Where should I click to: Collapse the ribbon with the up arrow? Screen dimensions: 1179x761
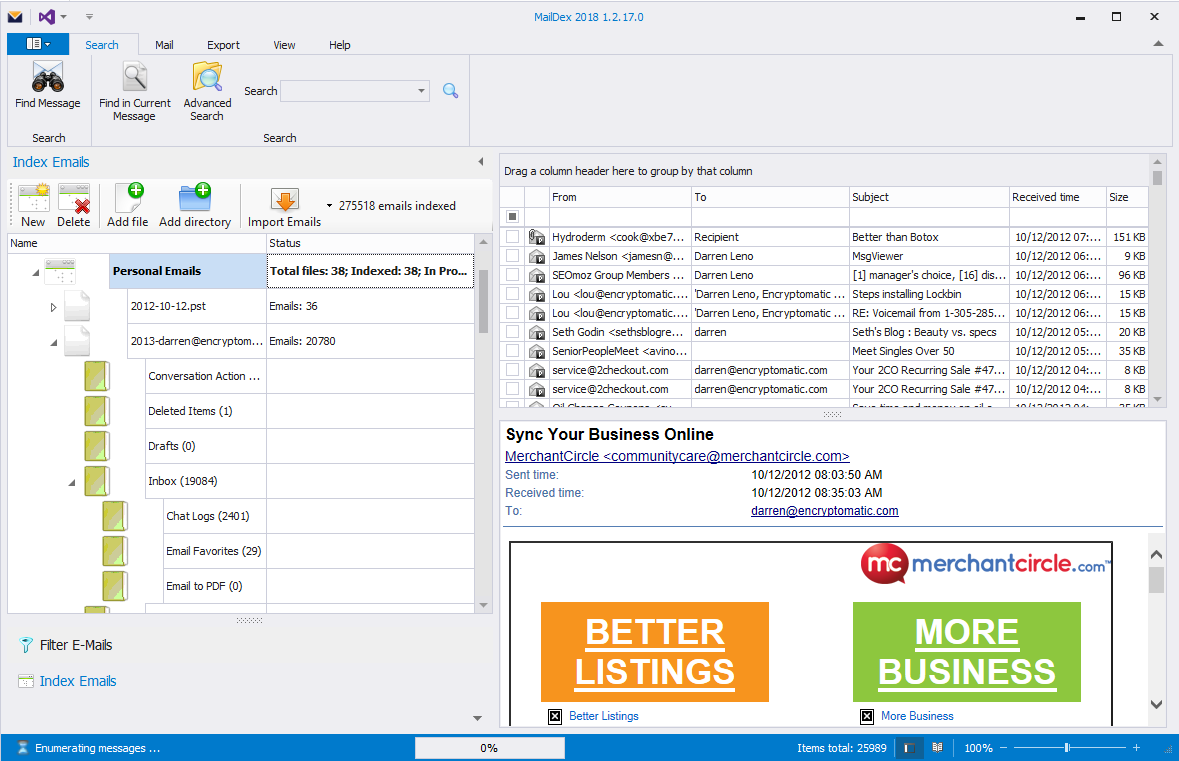[x=1158, y=44]
